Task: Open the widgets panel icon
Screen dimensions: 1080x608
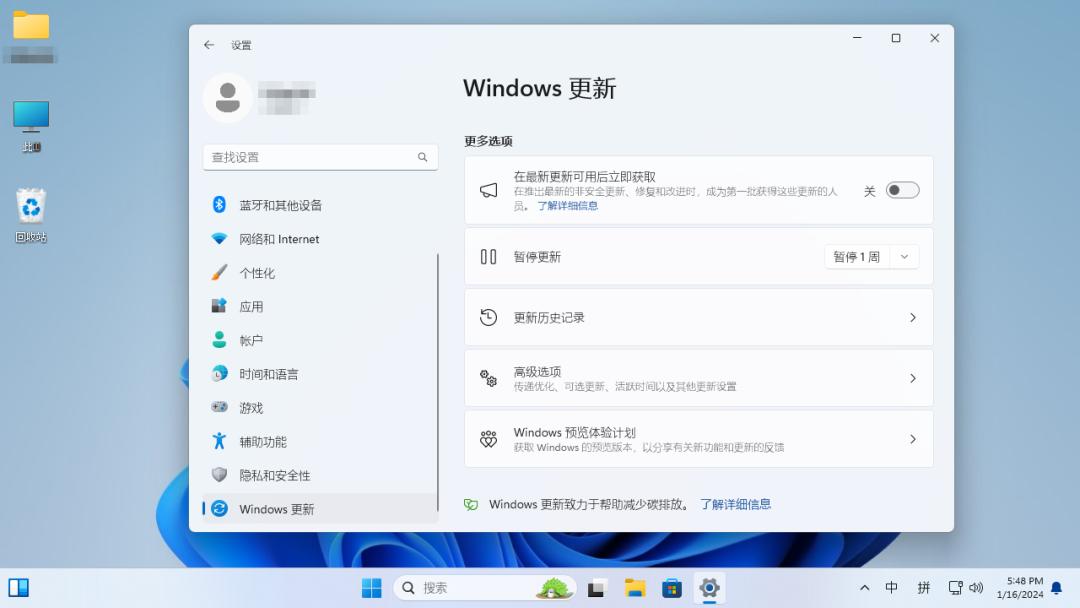Action: pos(19,587)
